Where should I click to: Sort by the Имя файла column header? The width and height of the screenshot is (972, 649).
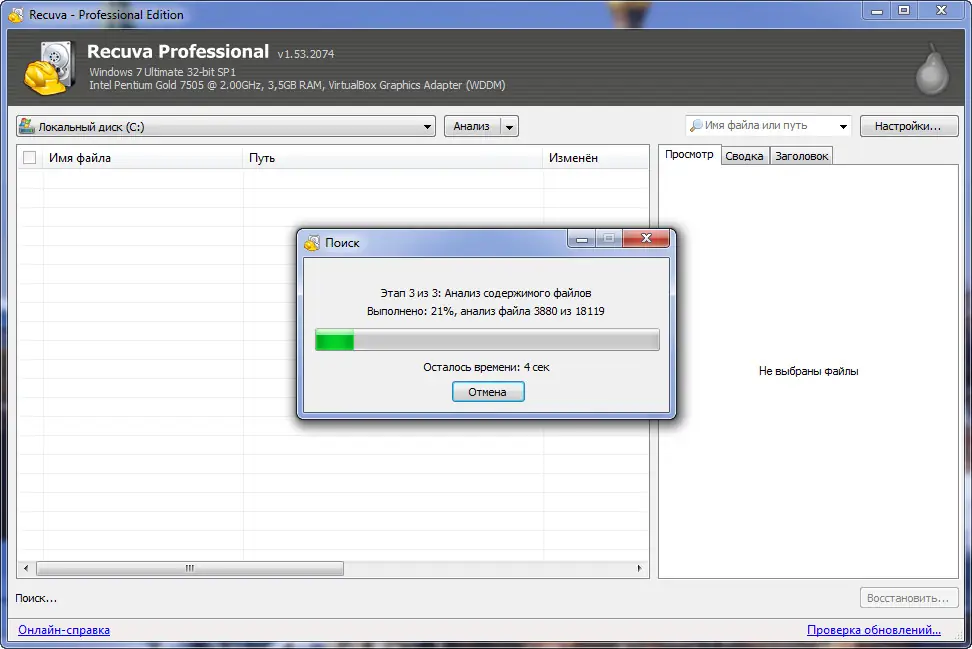tap(142, 158)
